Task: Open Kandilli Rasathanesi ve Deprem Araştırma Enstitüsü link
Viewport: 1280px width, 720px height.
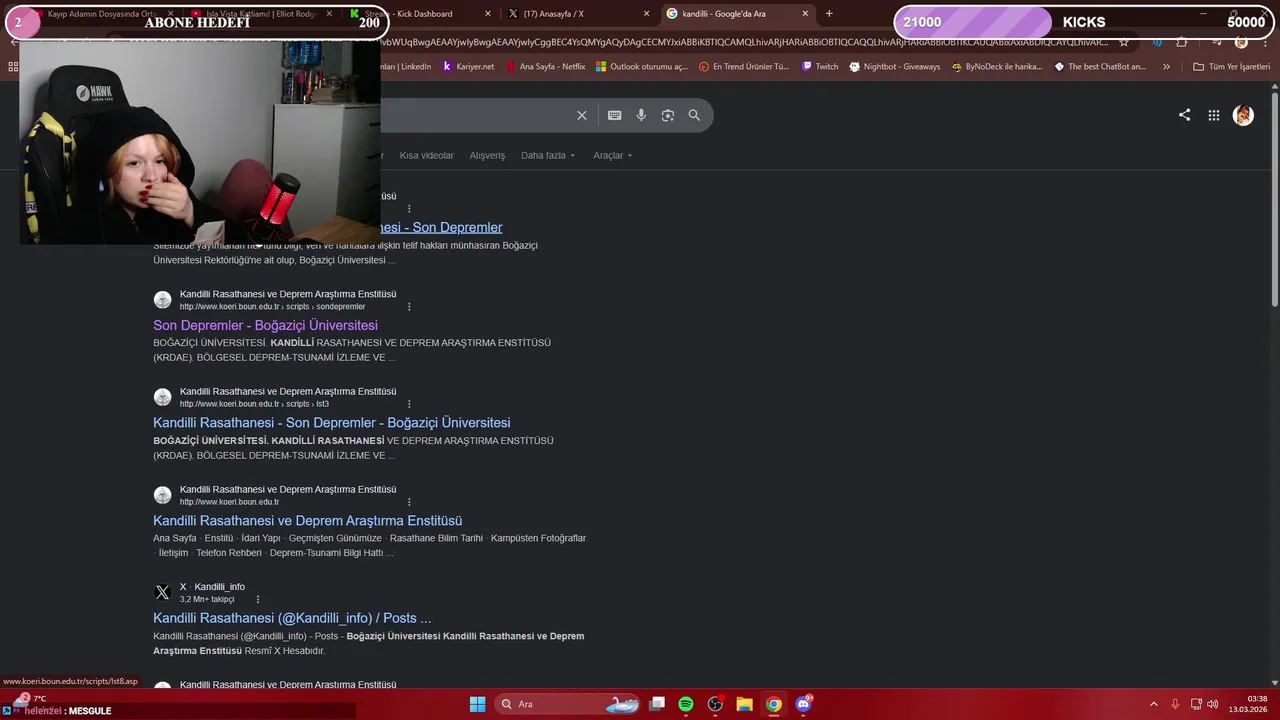Action: 307,521
